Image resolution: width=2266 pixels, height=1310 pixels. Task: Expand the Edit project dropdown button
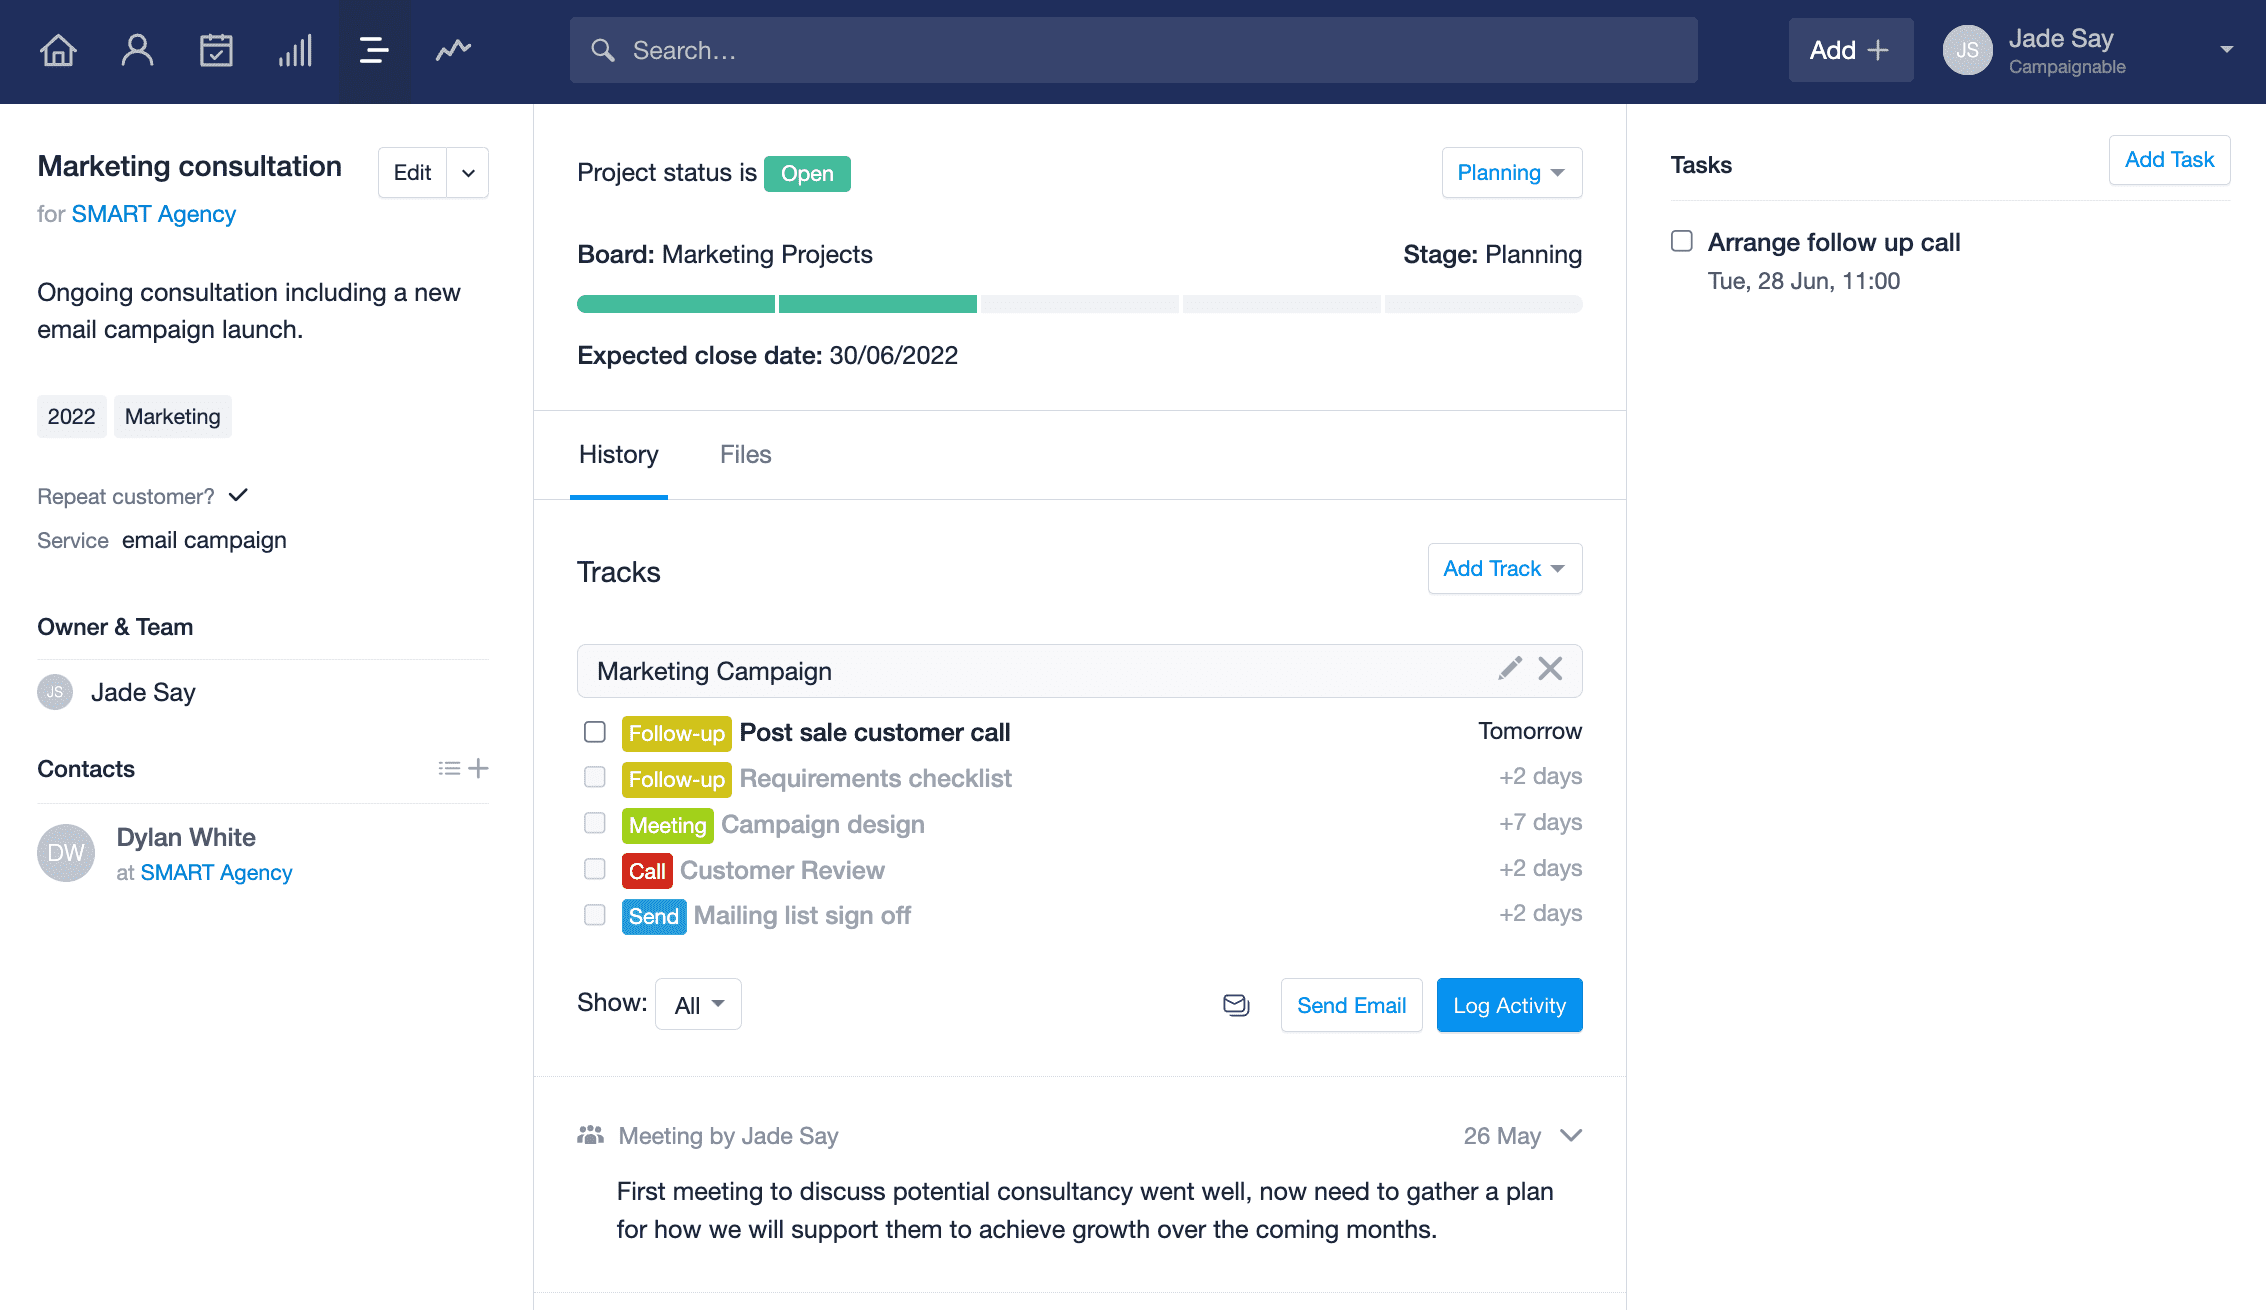tap(468, 172)
